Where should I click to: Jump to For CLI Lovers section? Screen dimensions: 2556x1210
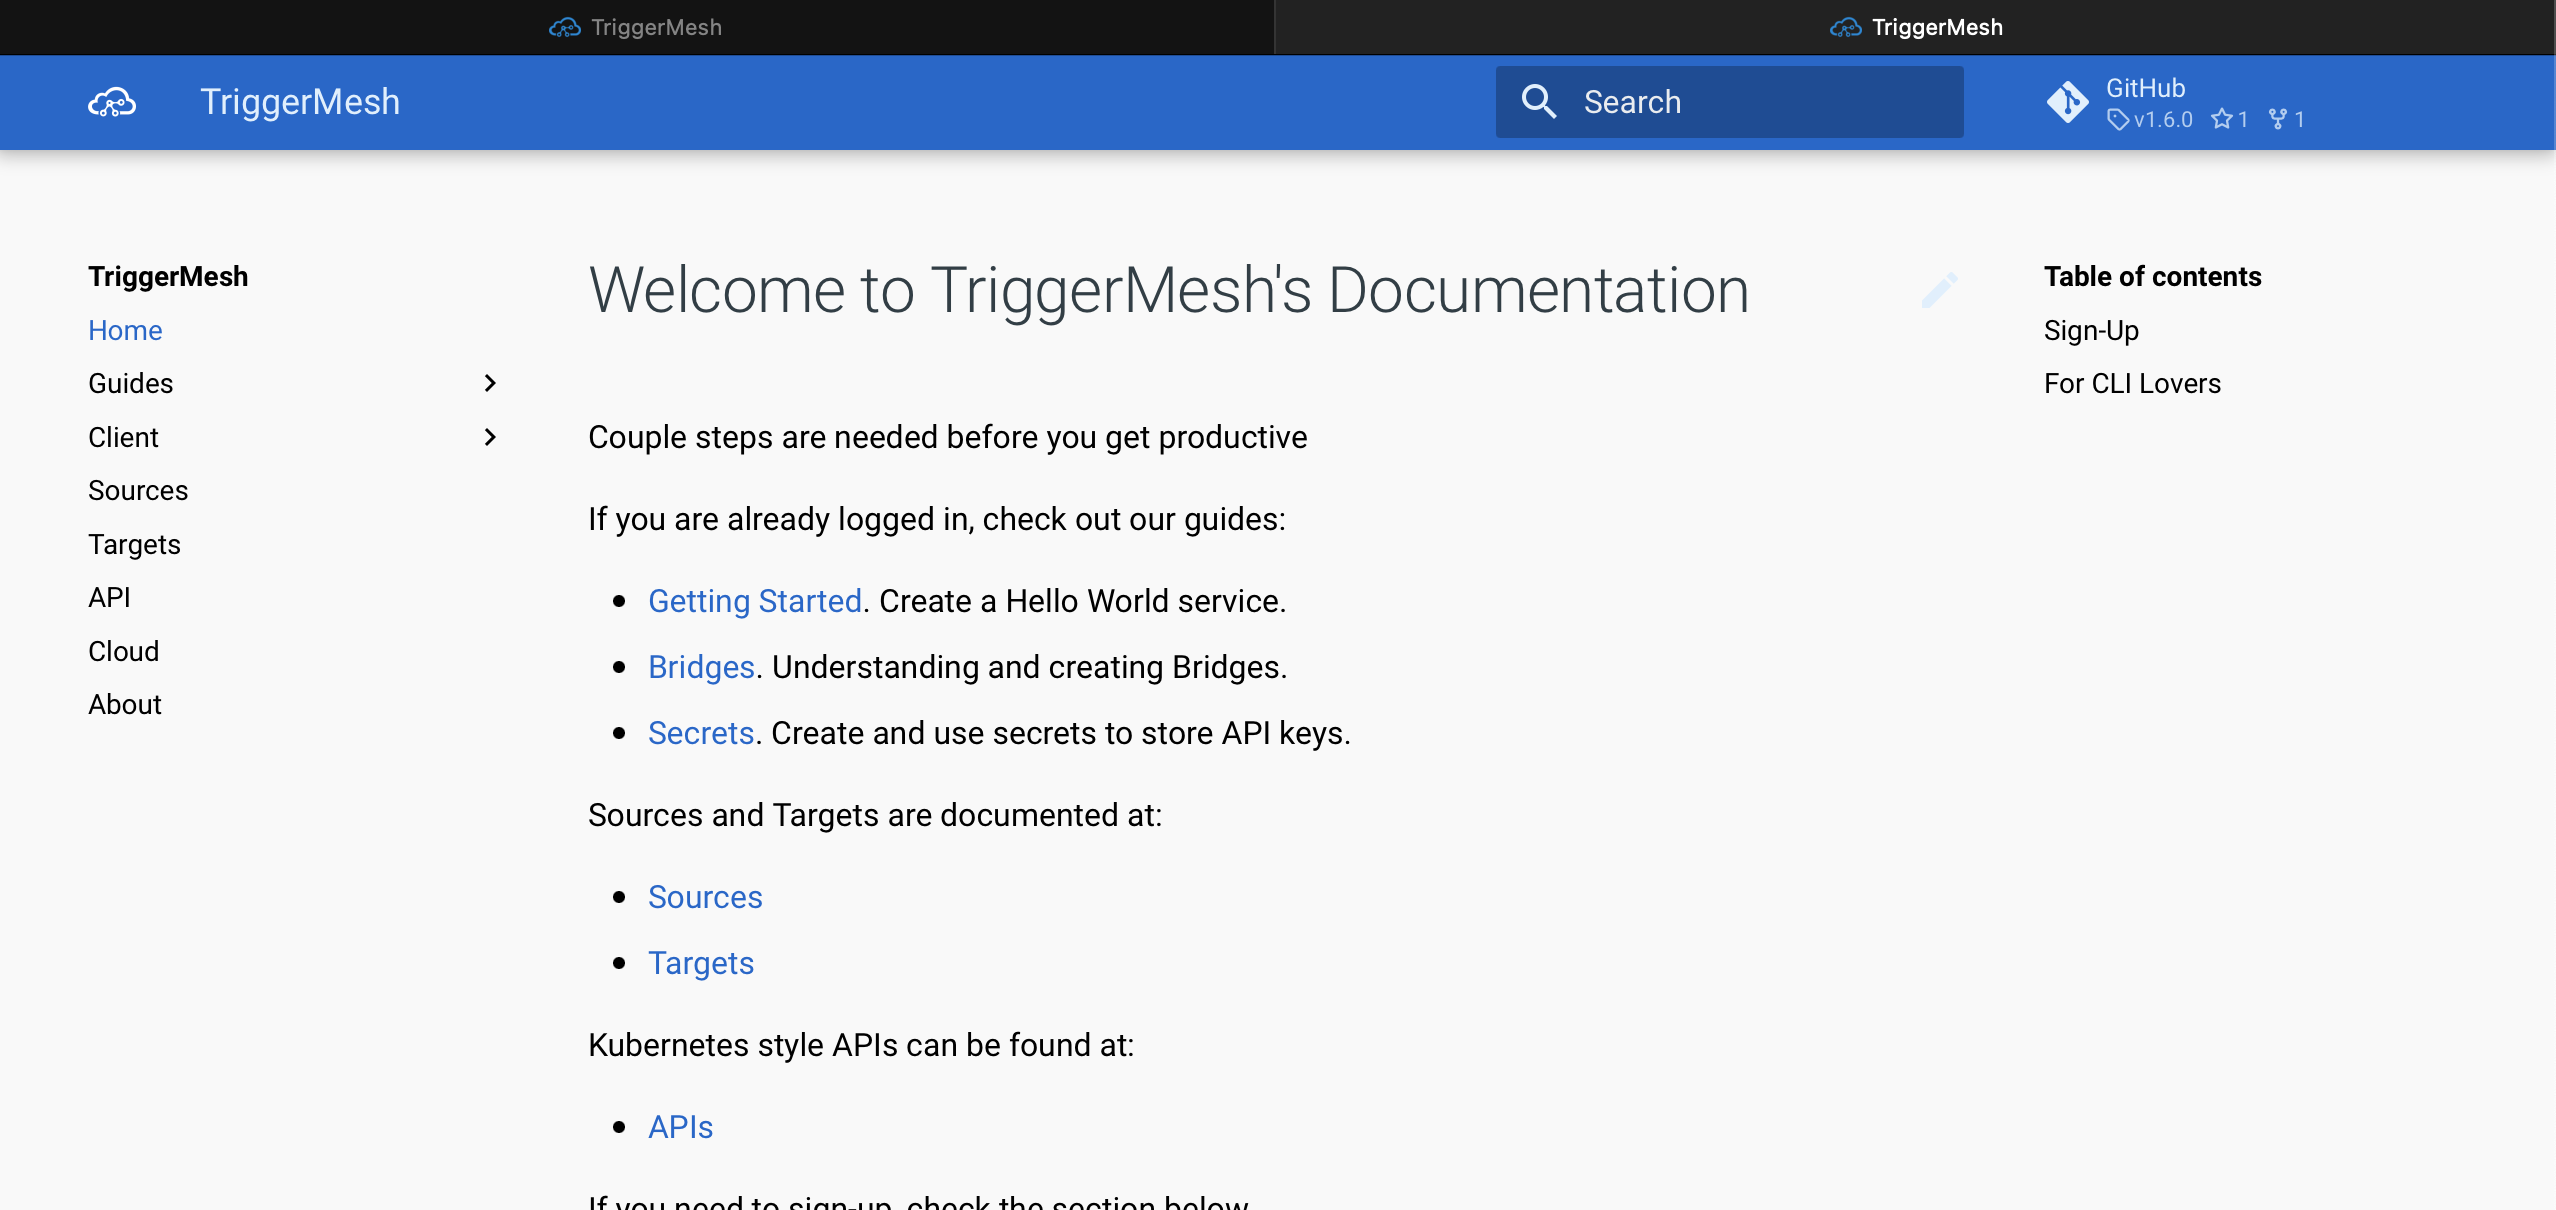[x=2132, y=383]
